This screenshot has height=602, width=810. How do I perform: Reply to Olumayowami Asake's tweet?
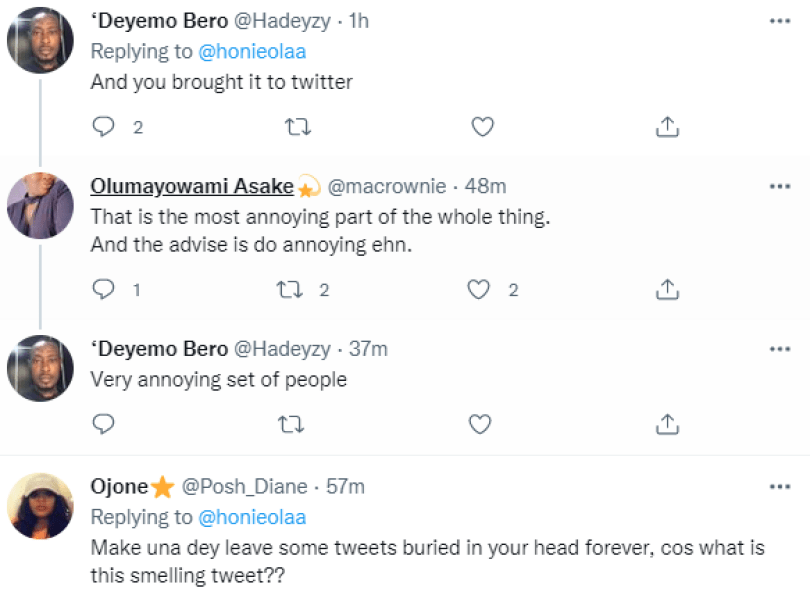click(x=104, y=290)
